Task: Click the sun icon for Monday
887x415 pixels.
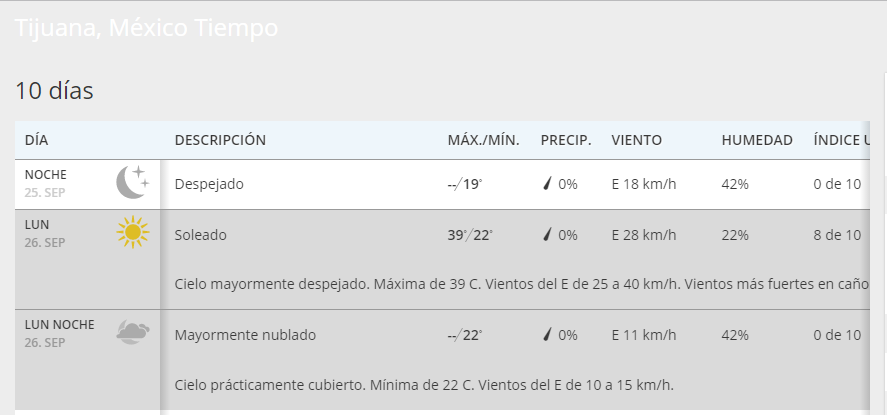Action: pyautogui.click(x=132, y=233)
